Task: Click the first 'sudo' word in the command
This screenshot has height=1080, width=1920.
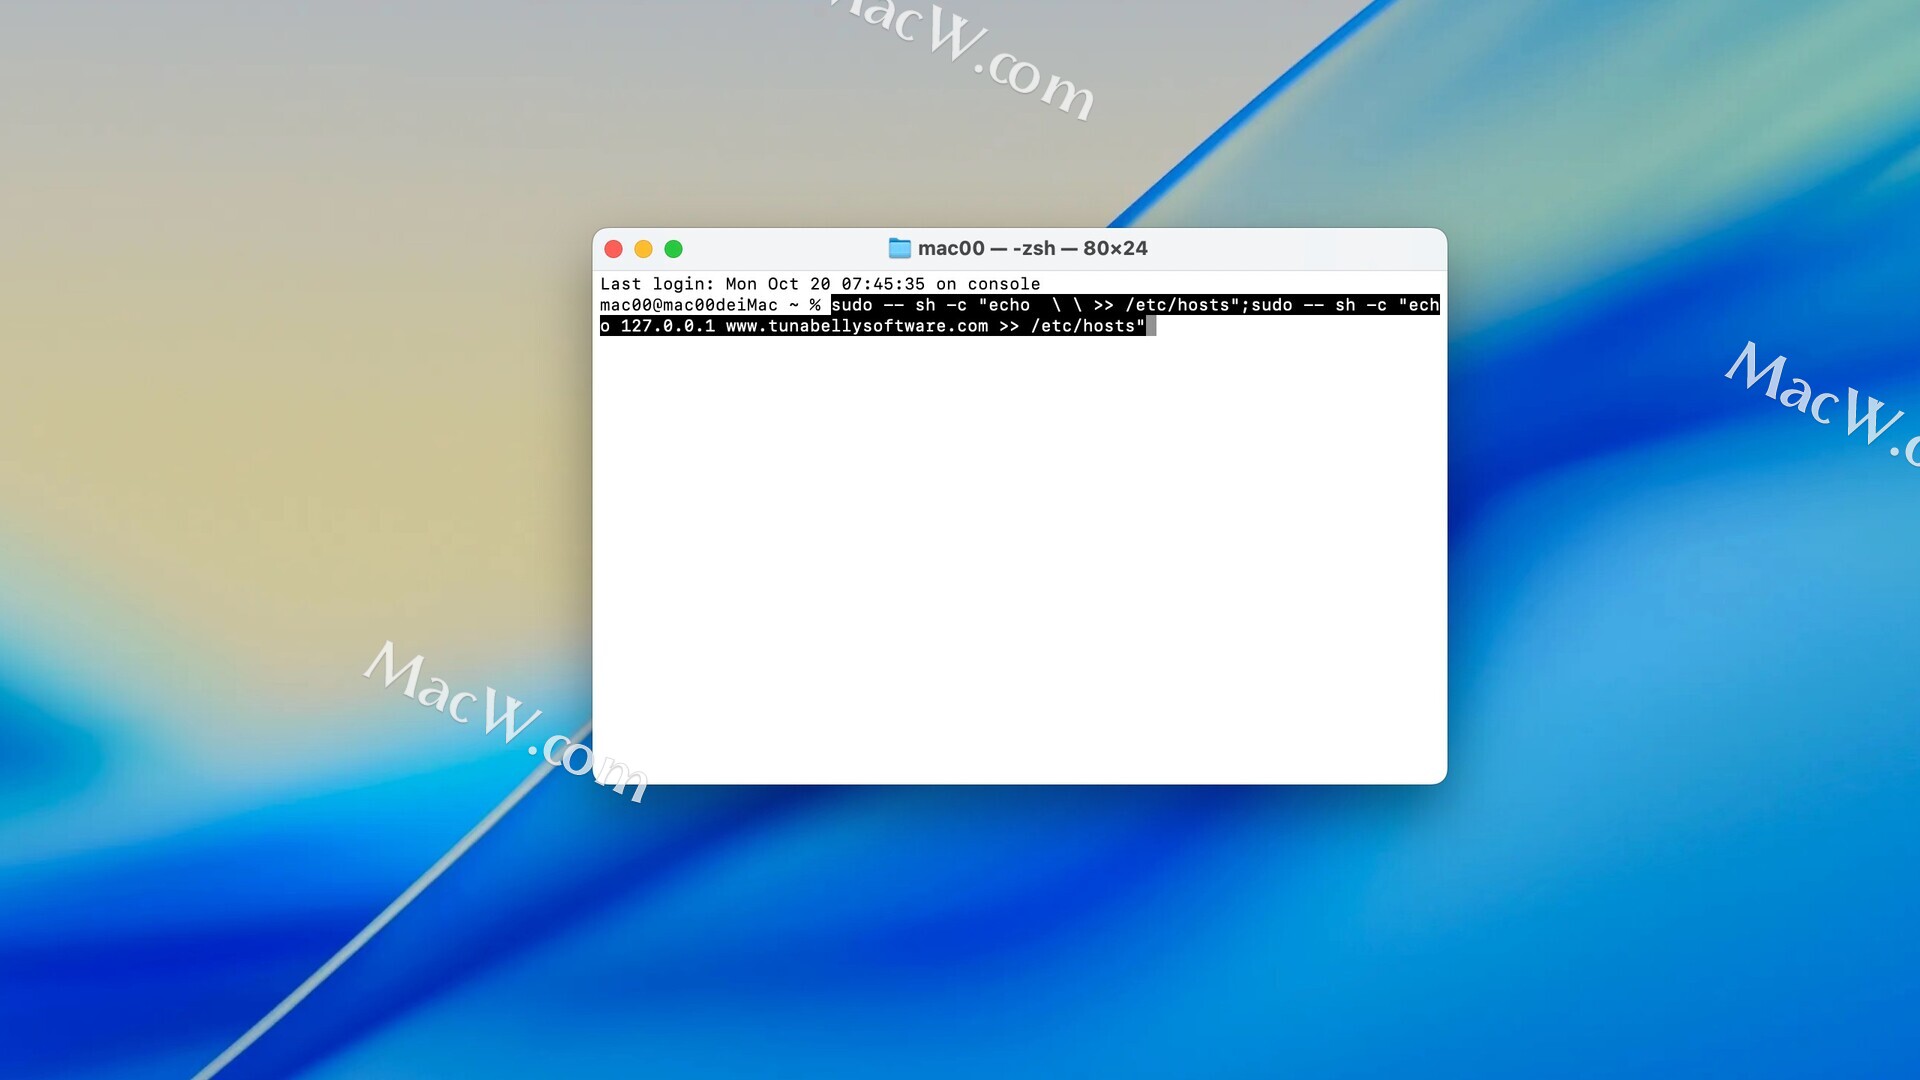Action: tap(851, 305)
